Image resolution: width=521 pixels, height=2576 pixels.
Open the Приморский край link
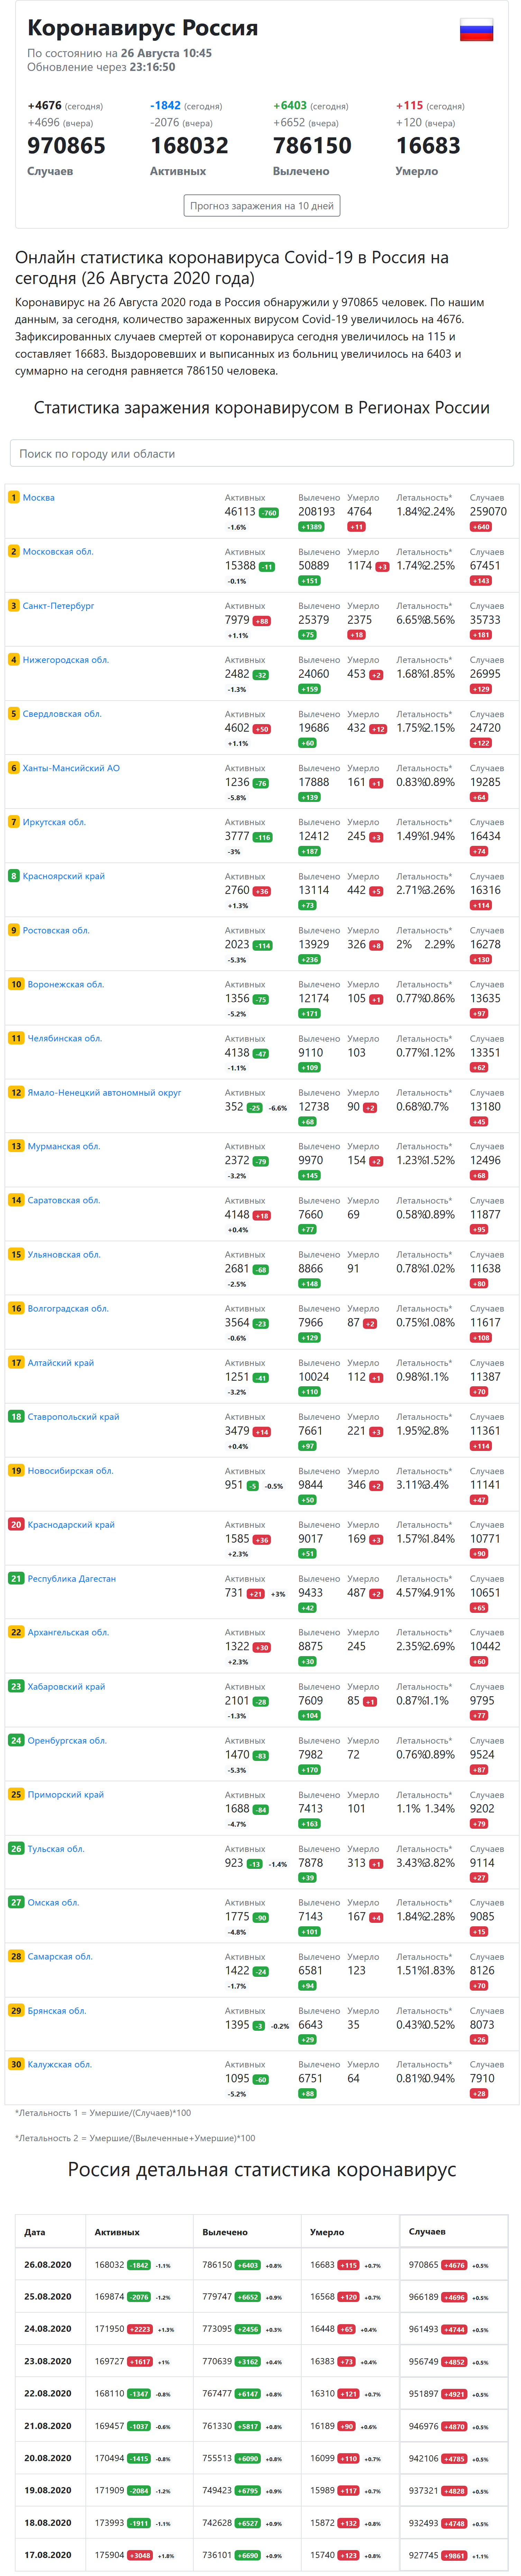point(66,1794)
